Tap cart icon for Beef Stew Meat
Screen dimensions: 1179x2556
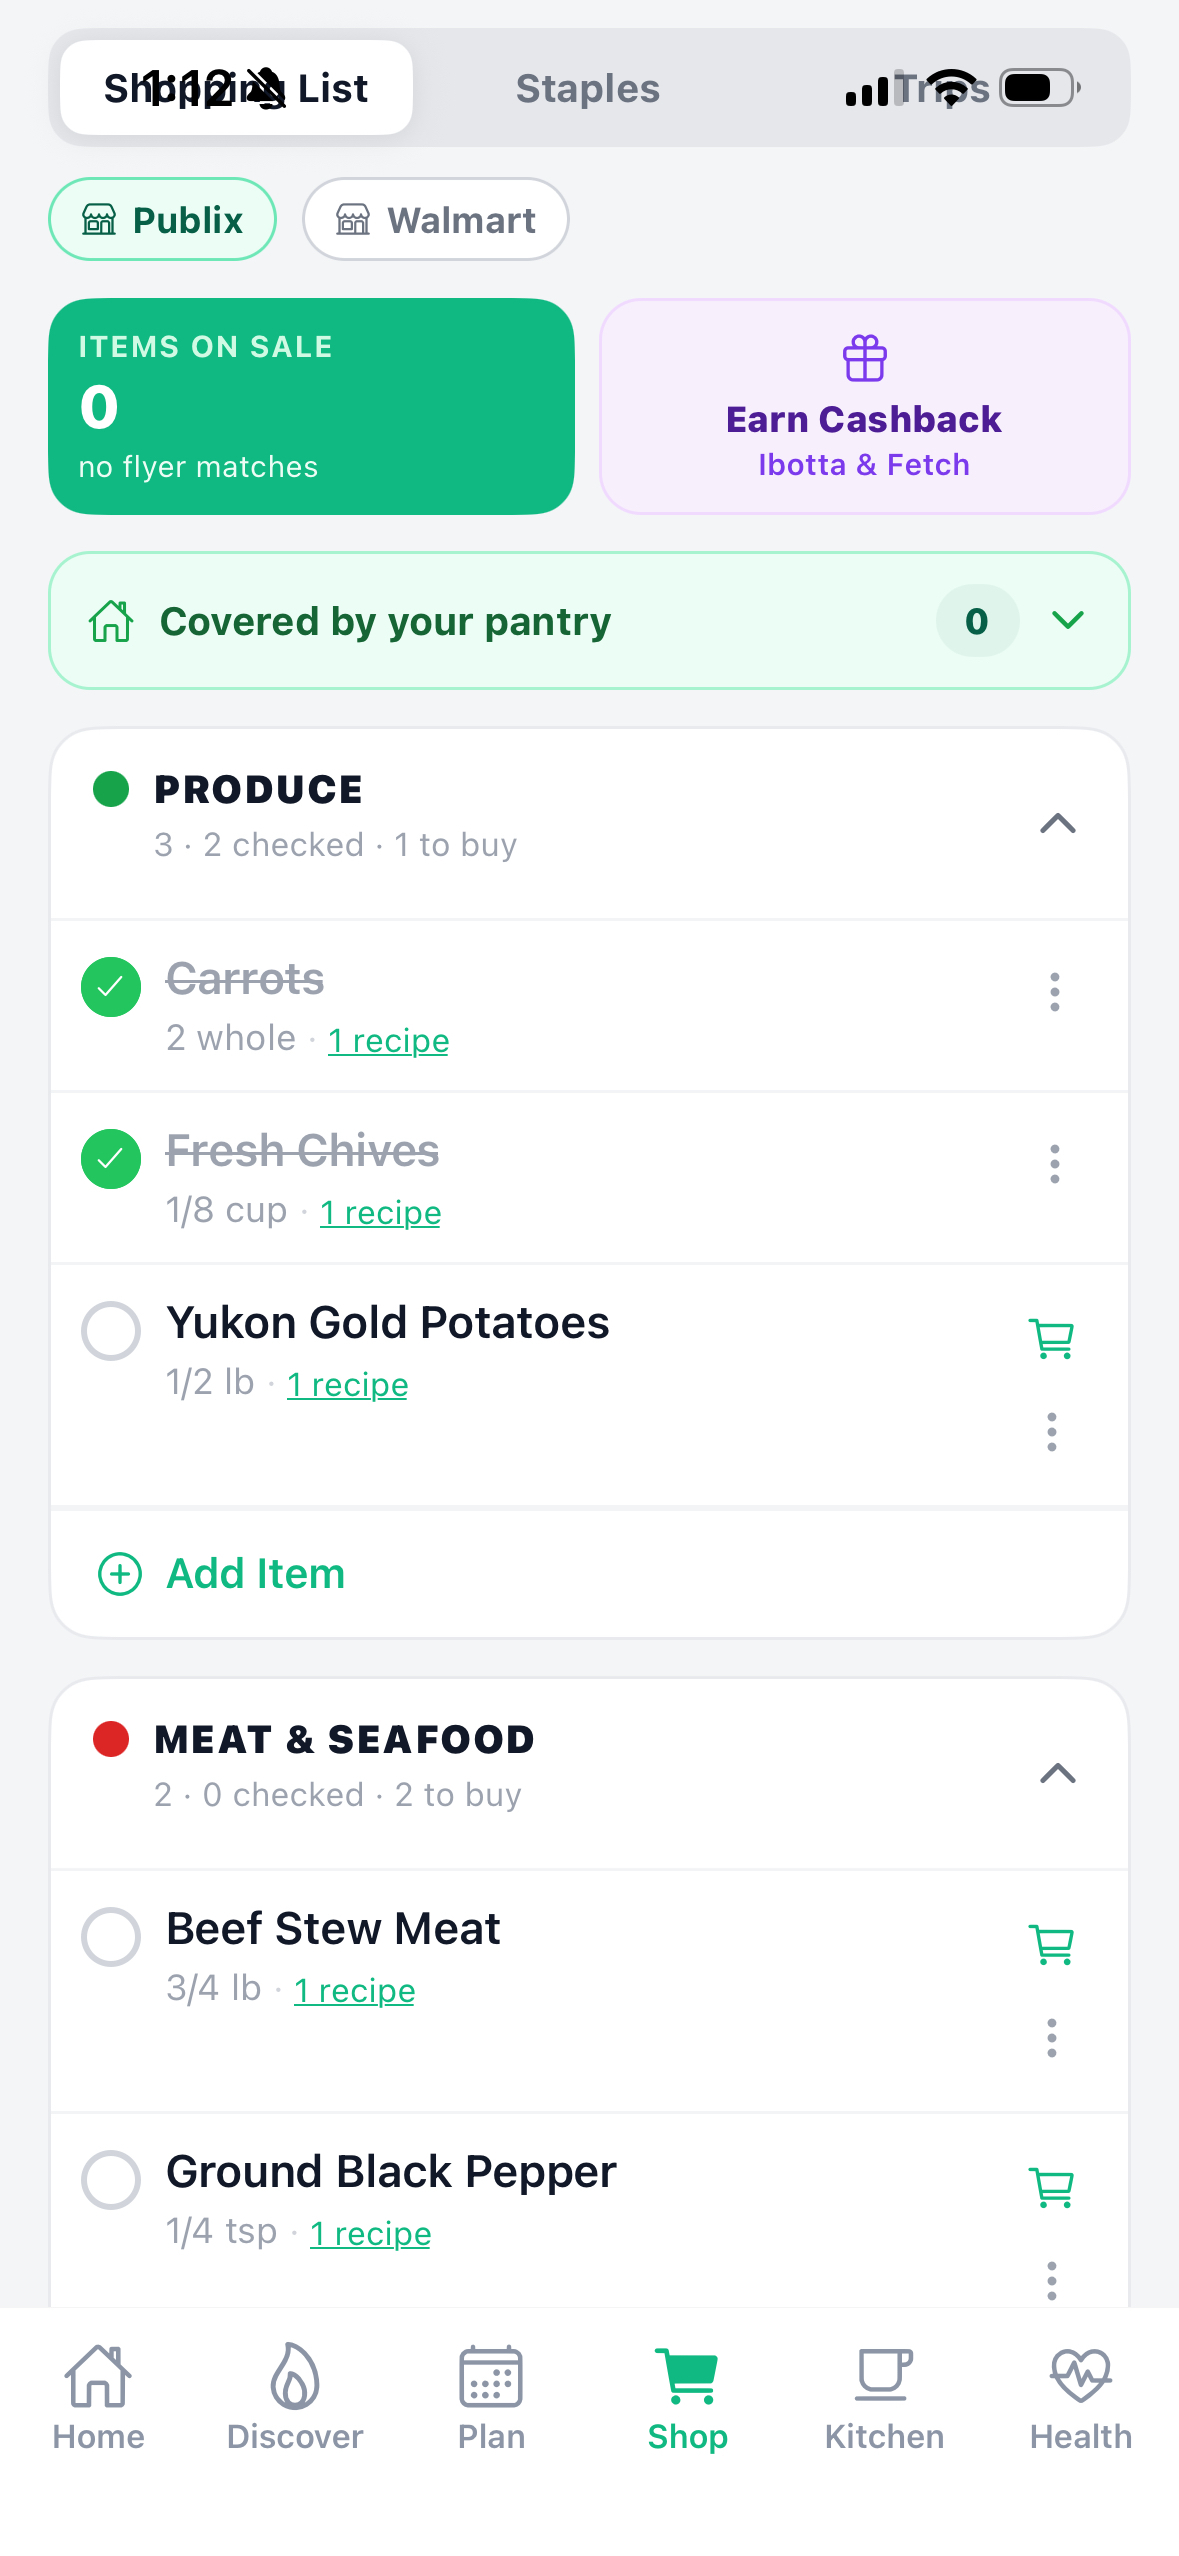(1051, 1944)
